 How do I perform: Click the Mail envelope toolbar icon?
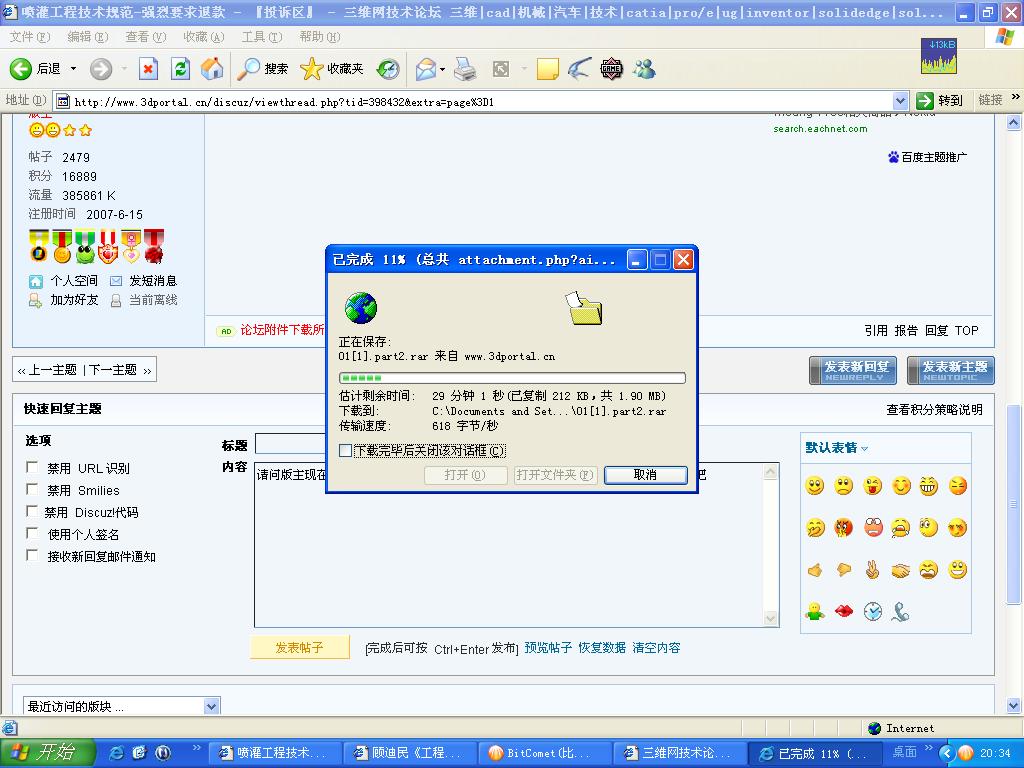point(426,69)
